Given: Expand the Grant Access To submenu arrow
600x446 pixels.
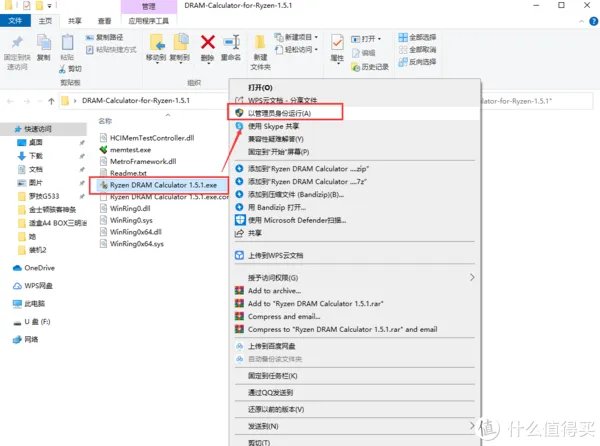Looking at the screenshot, I should pyautogui.click(x=472, y=277).
